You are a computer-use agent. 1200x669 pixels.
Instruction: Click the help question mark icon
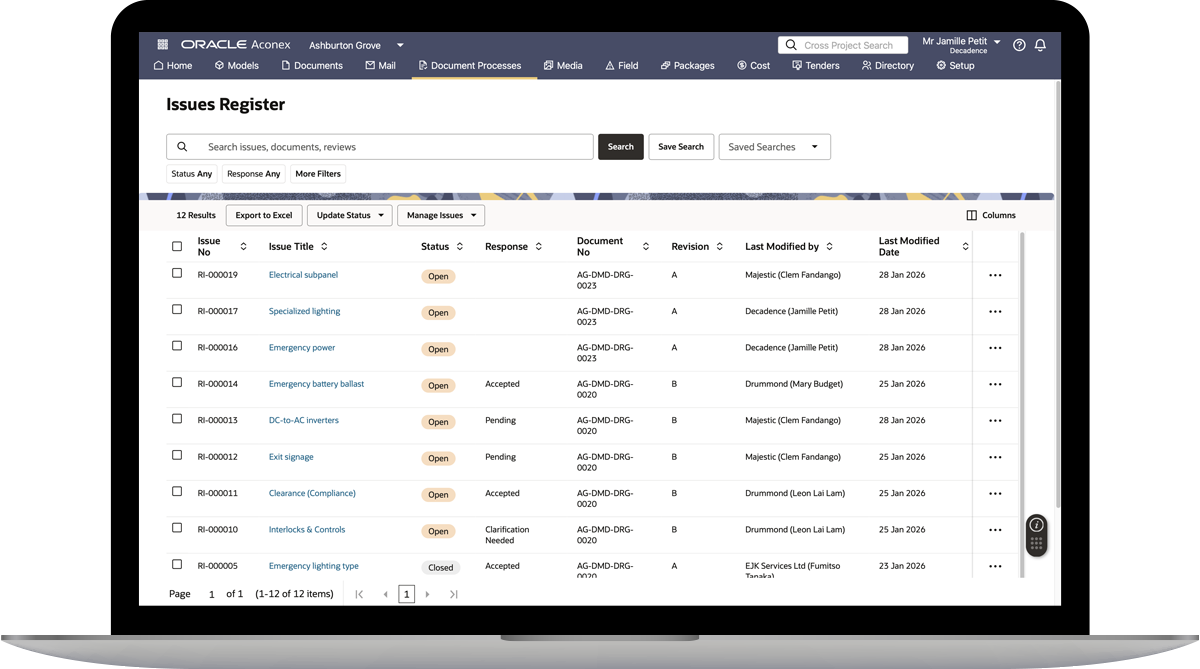[1019, 45]
